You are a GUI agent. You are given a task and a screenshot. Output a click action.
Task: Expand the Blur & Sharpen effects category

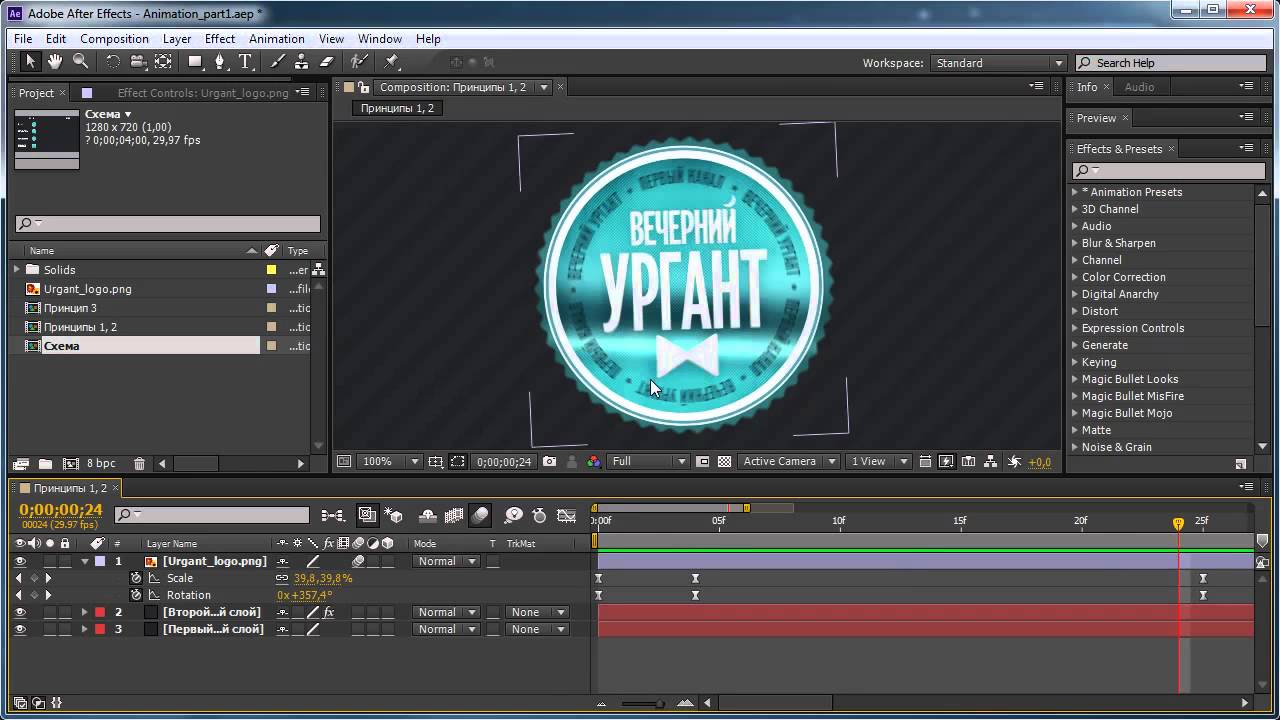click(x=1075, y=243)
